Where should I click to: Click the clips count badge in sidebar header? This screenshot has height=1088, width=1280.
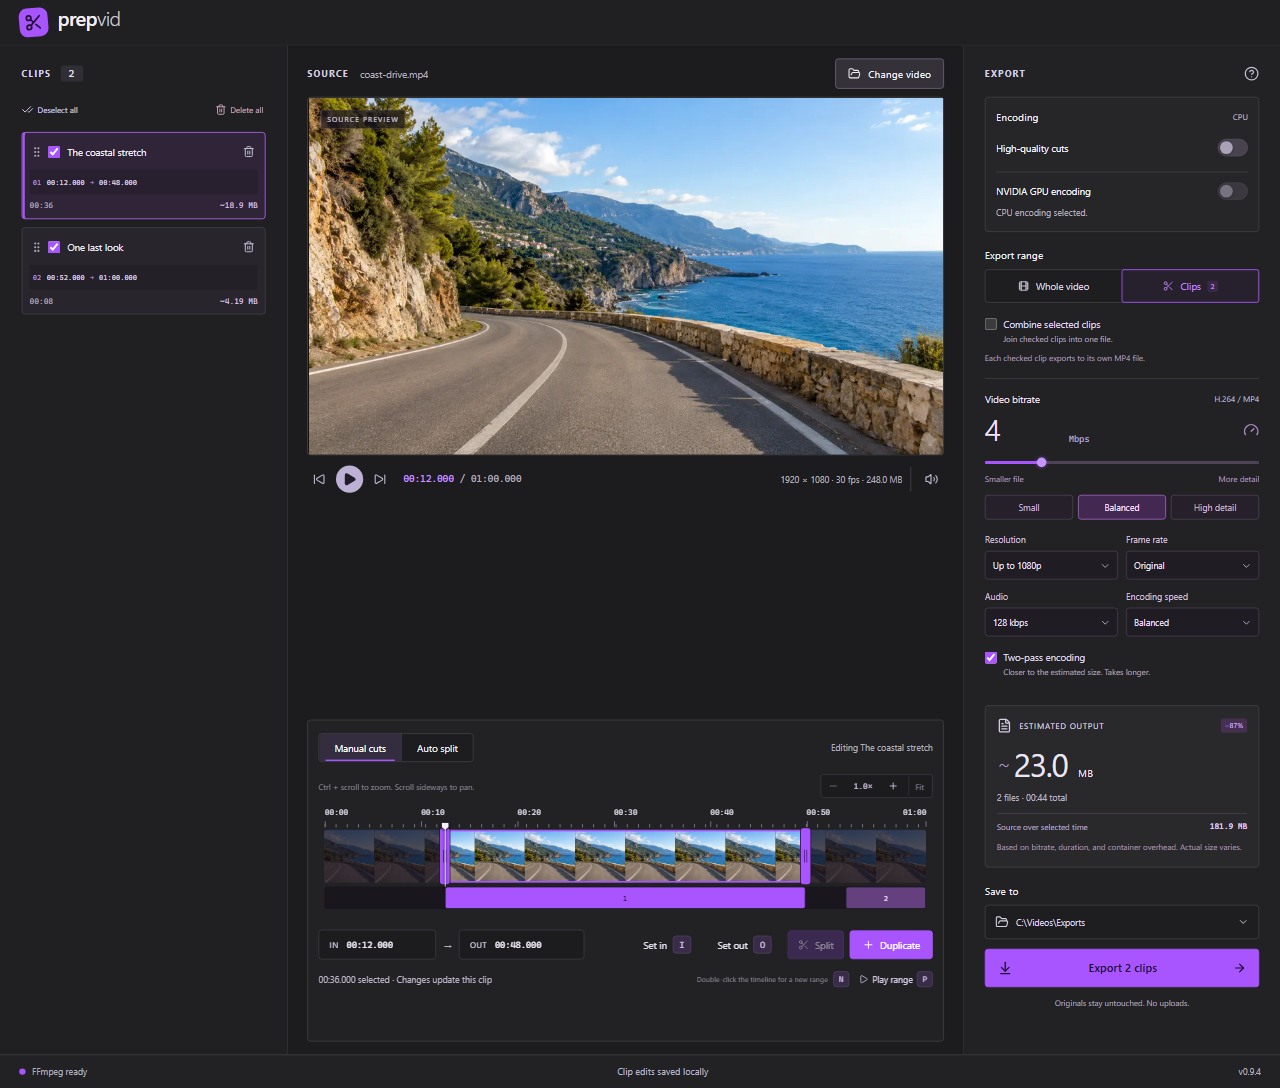click(71, 73)
